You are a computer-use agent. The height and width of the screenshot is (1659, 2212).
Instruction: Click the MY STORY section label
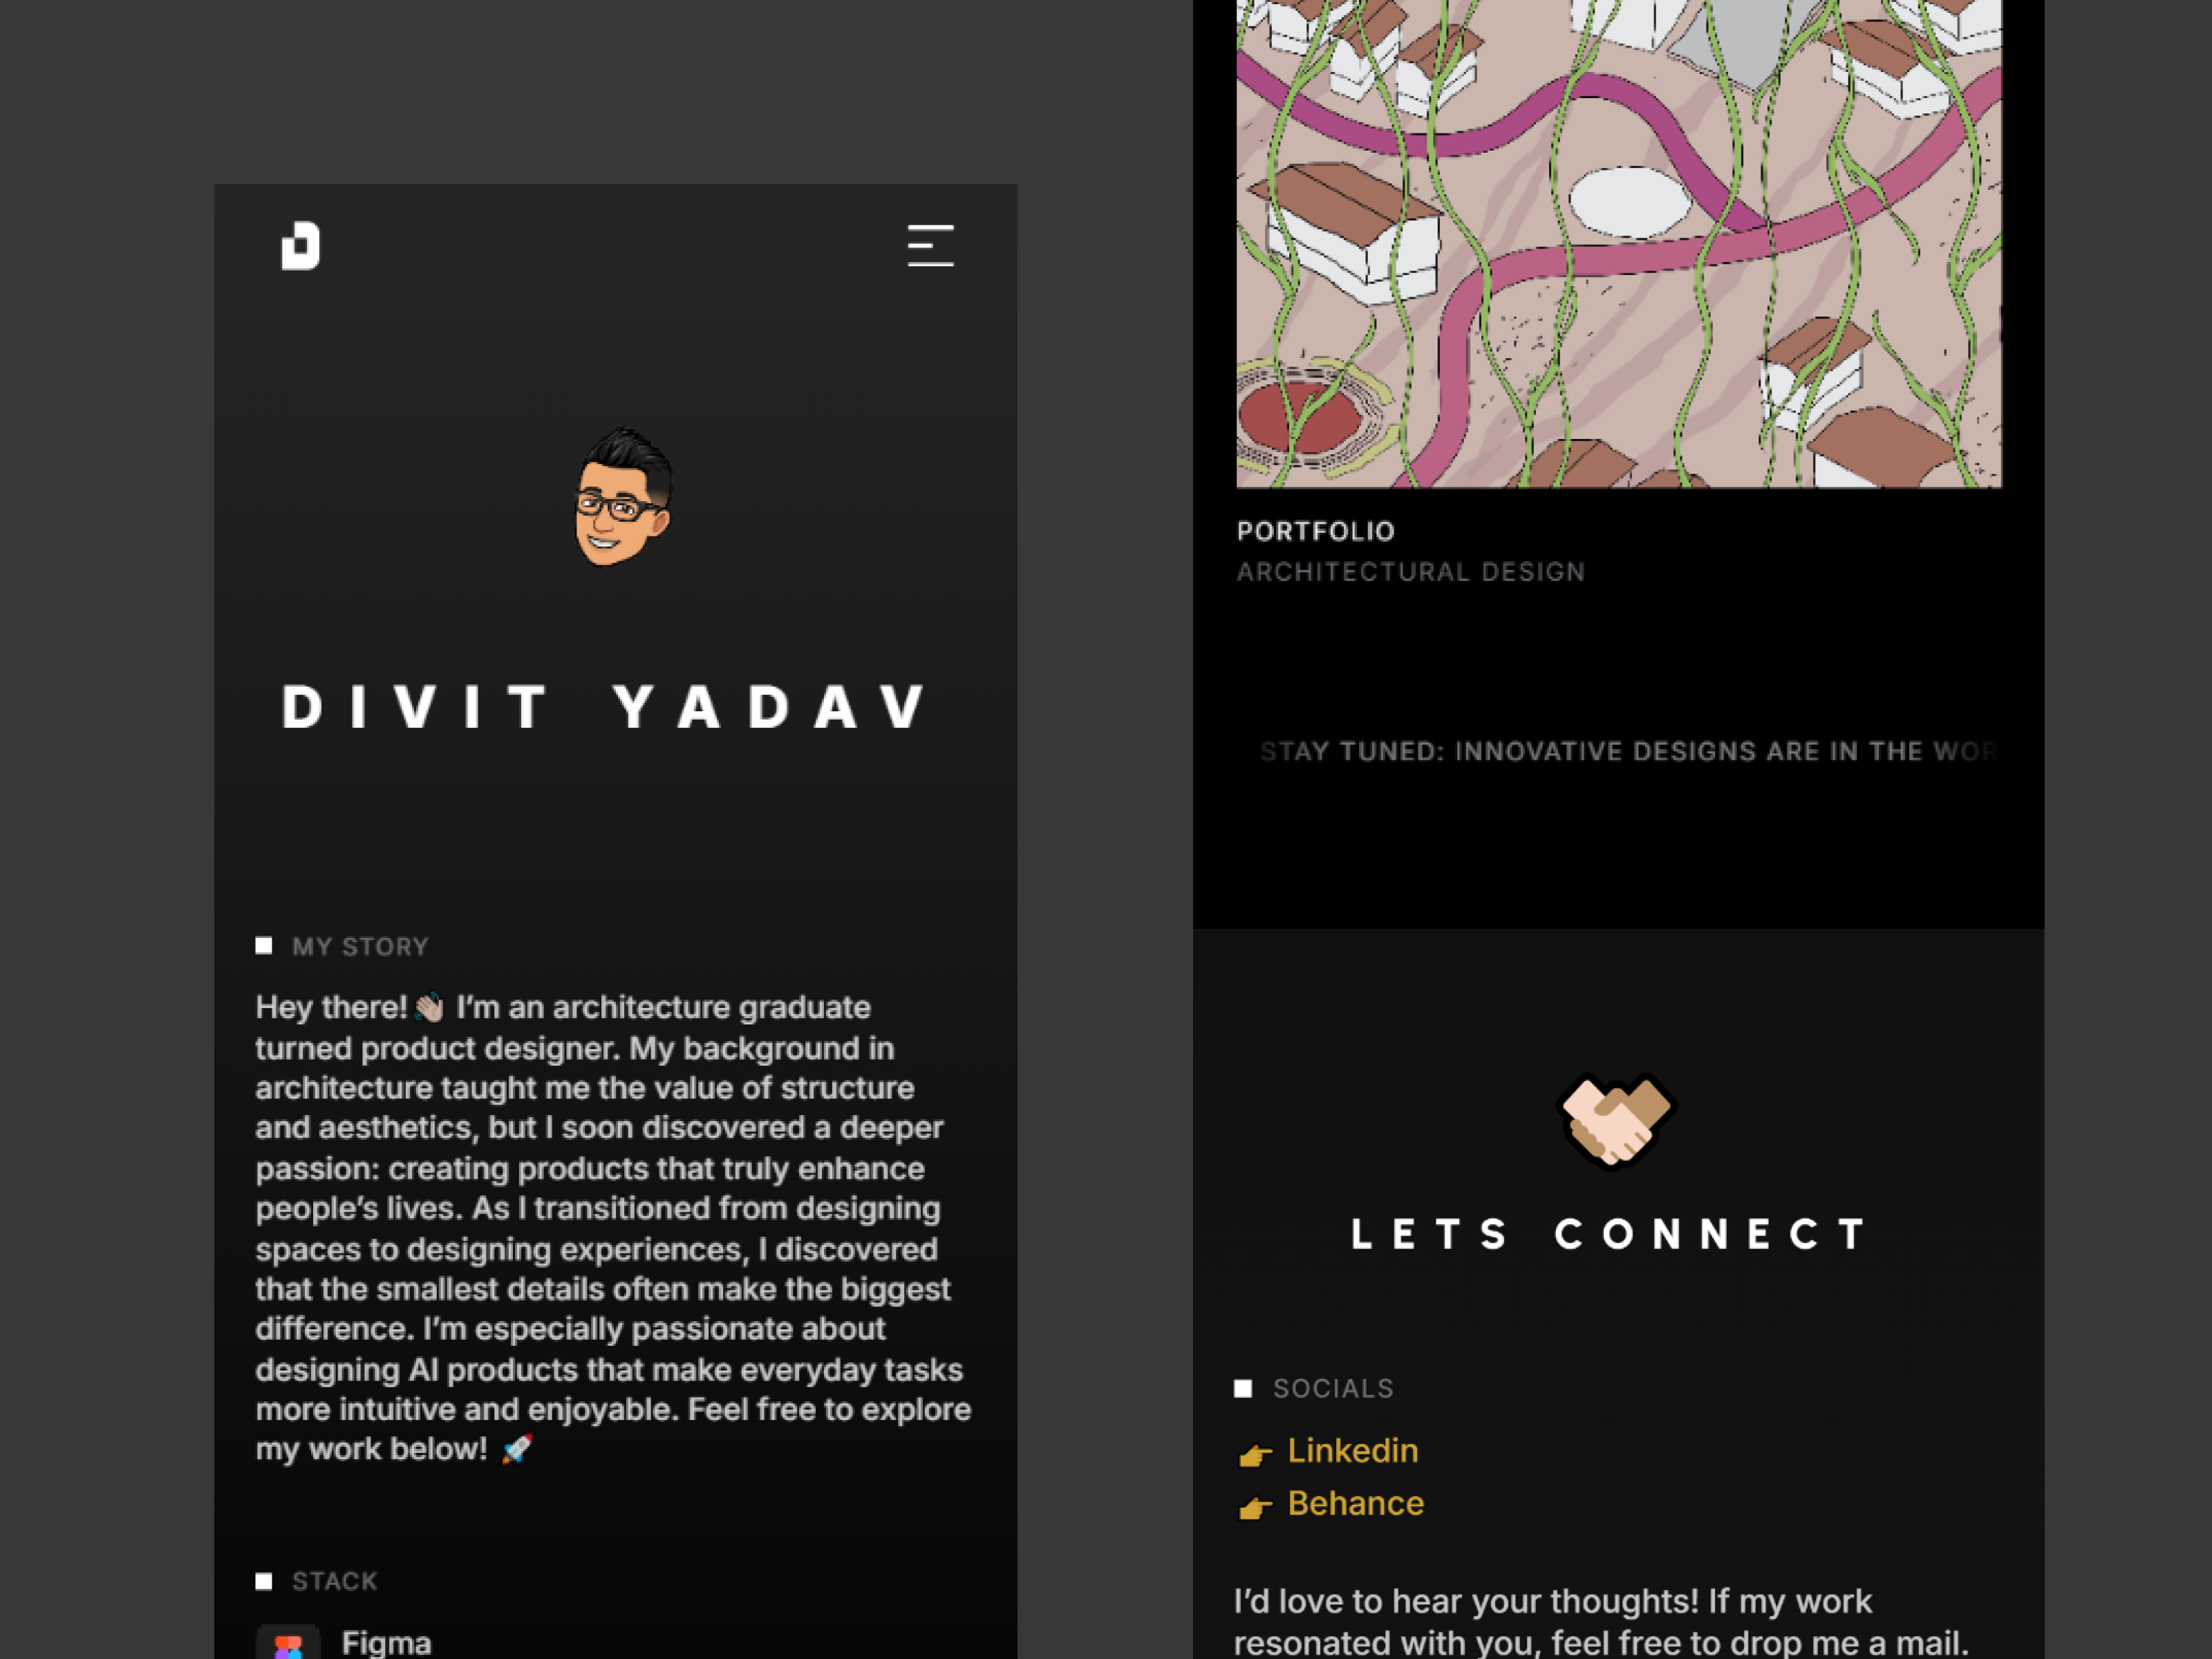coord(360,947)
